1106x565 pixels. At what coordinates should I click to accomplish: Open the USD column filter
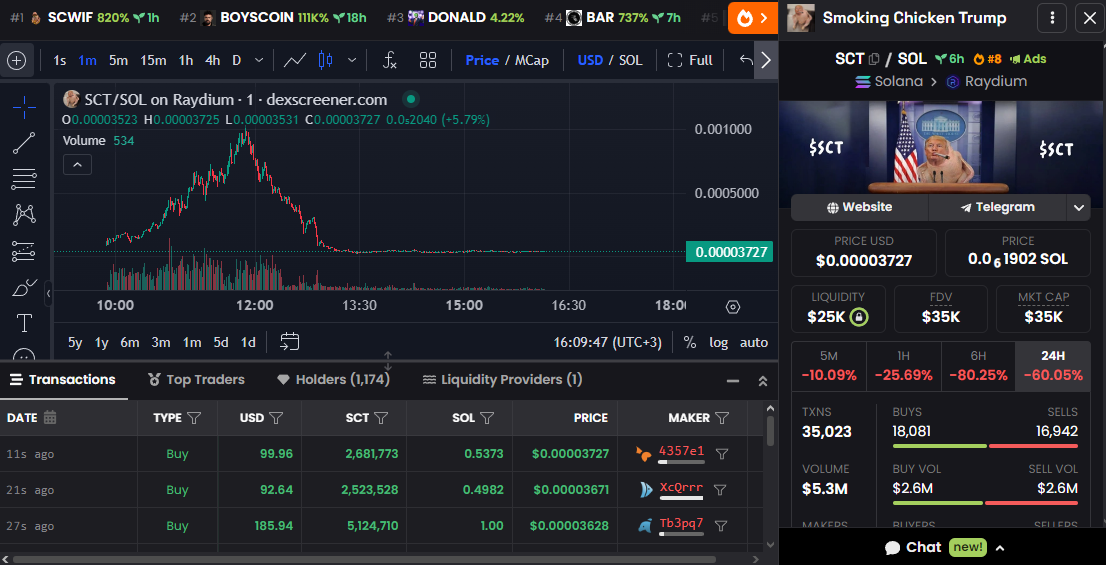277,418
